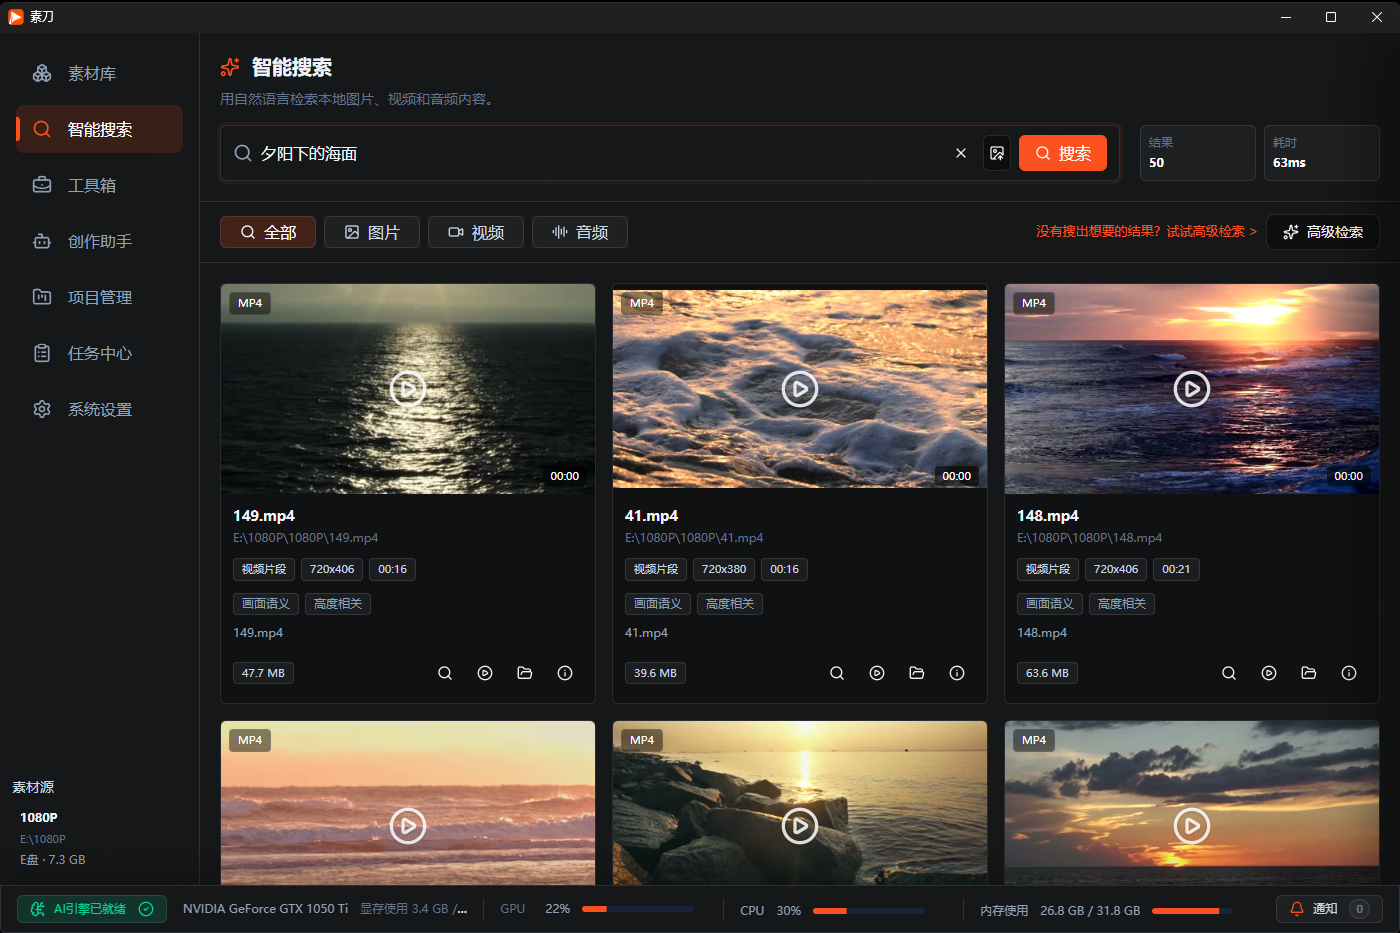Click the play icon in 148.mp4 action row

point(1269,673)
